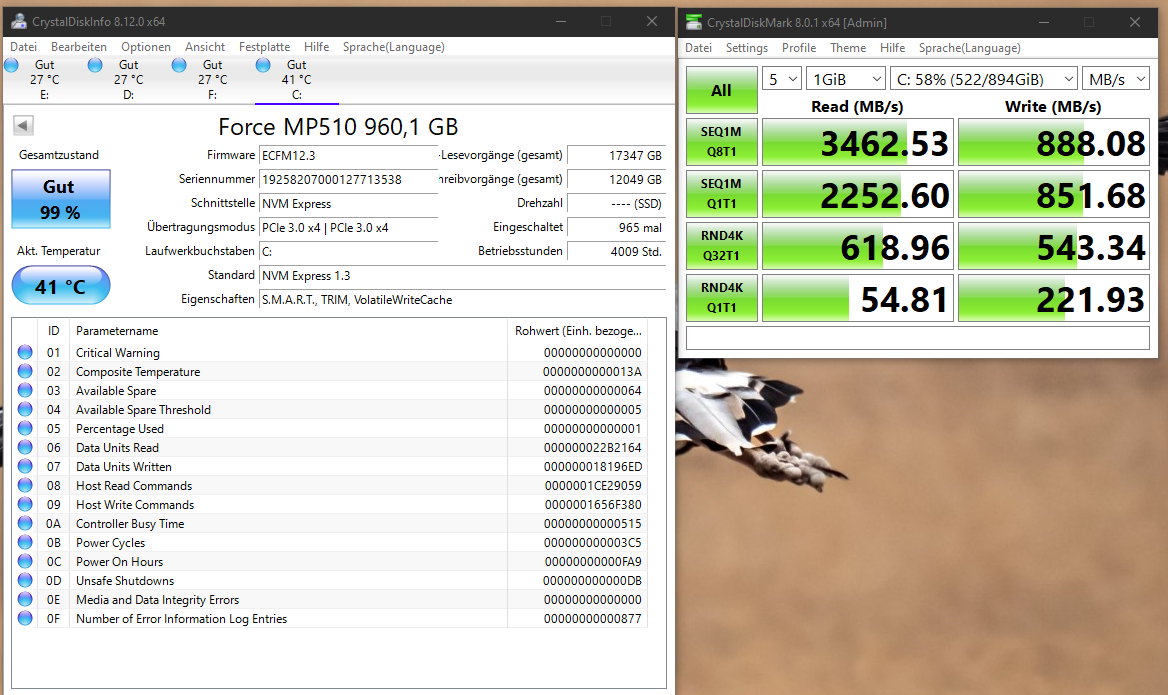The height and width of the screenshot is (695, 1168).
Task: Click status orb for Error Information Log Entries
Action: coord(25,618)
